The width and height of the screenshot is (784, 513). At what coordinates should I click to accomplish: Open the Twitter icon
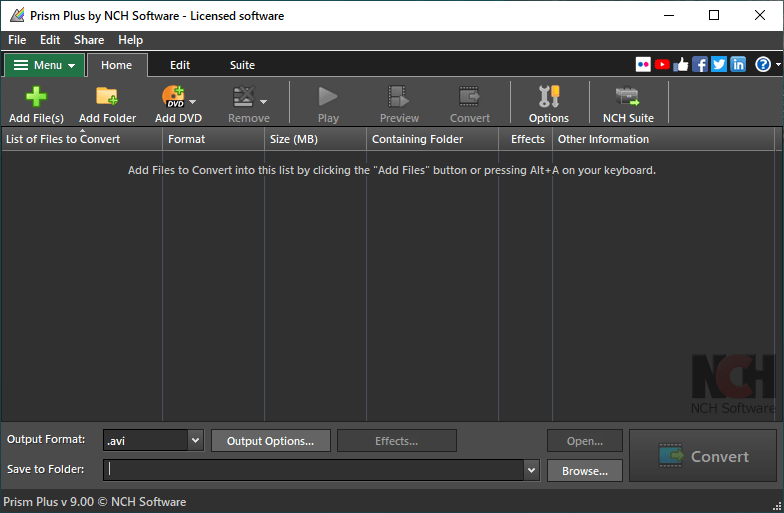tap(718, 64)
